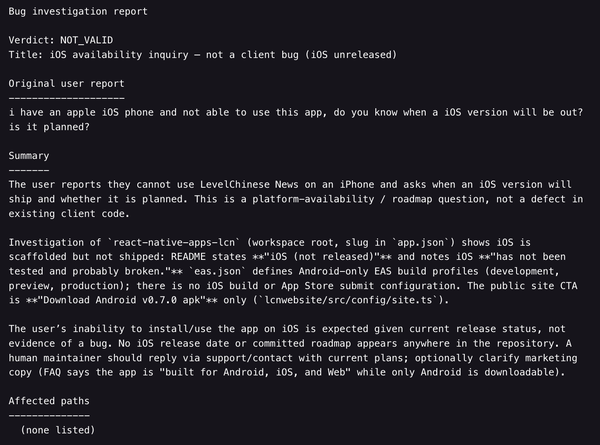Click the NOT_VALID verdict text
The image size is (600, 445).
point(86,40)
